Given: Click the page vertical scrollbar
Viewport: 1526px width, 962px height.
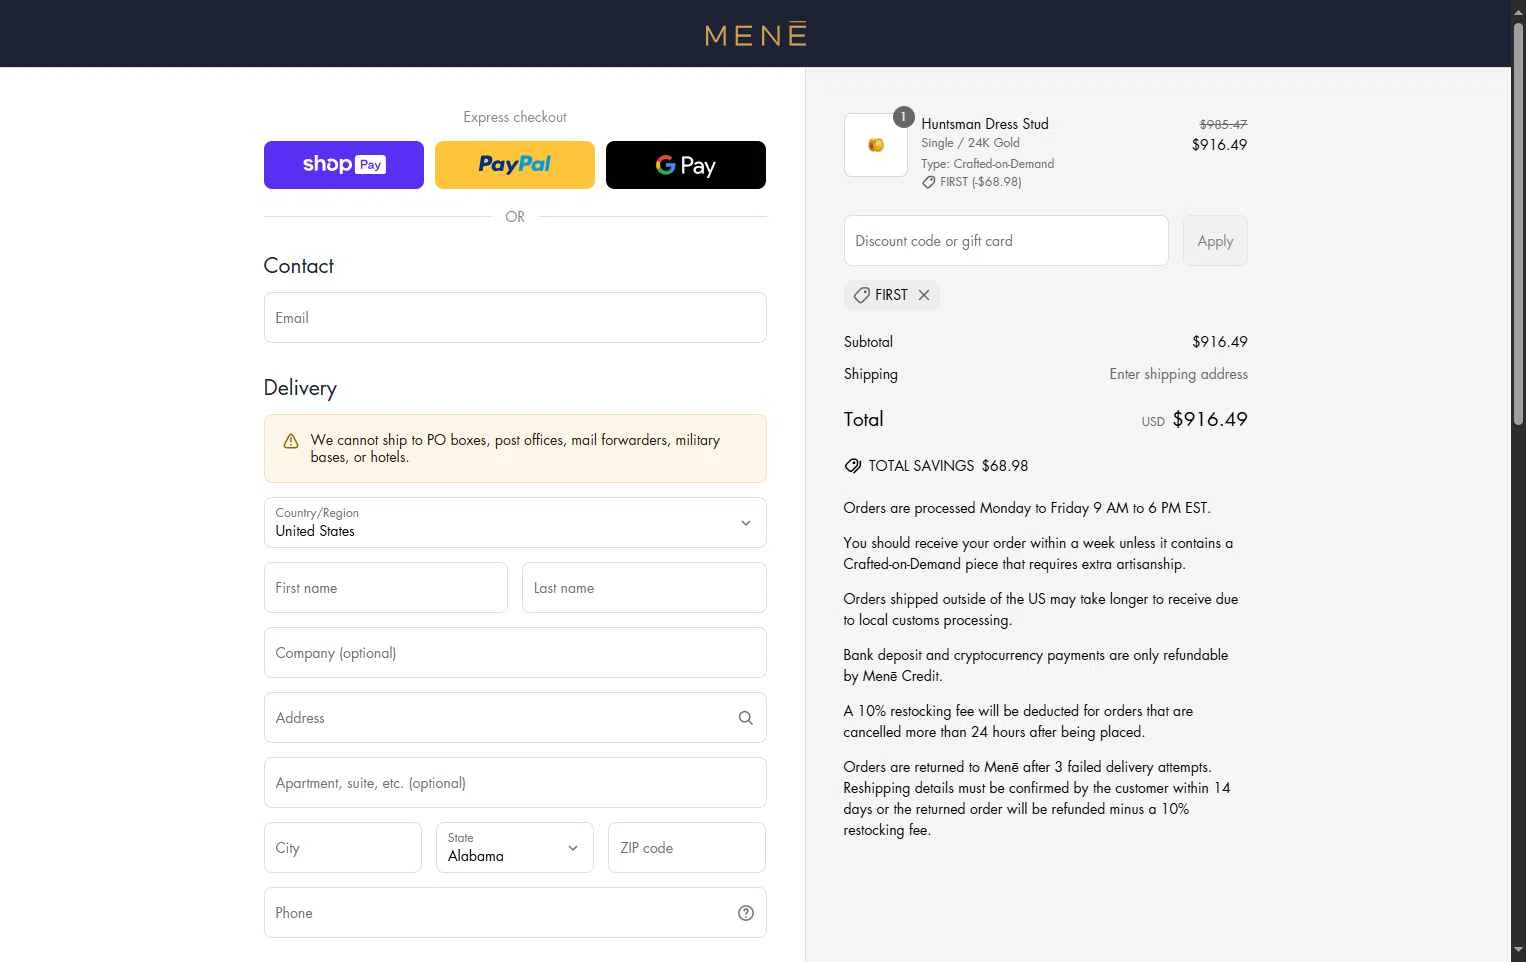Looking at the screenshot, I should (x=1518, y=225).
